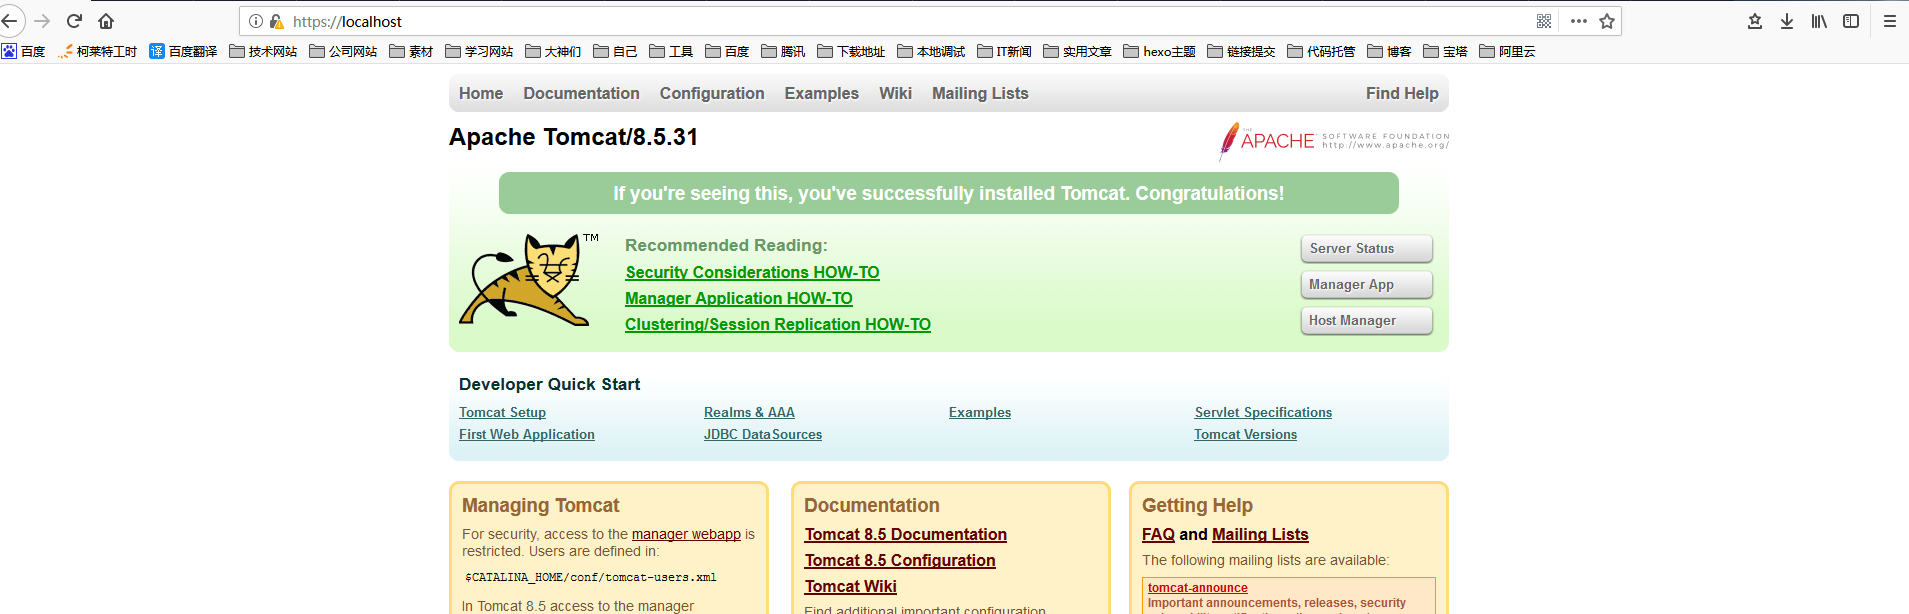The height and width of the screenshot is (614, 1909).
Task: Click Find Help in the navigation bar
Action: (x=1402, y=93)
